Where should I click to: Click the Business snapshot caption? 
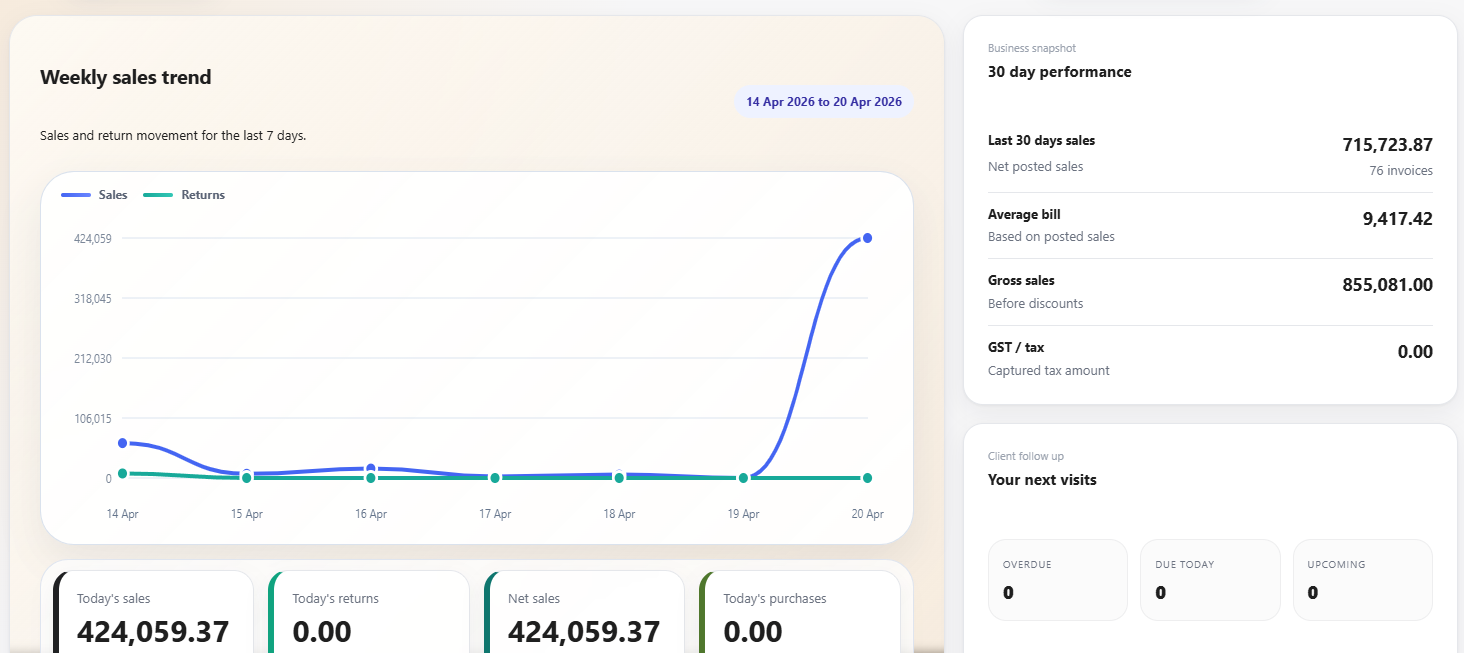tap(1032, 48)
